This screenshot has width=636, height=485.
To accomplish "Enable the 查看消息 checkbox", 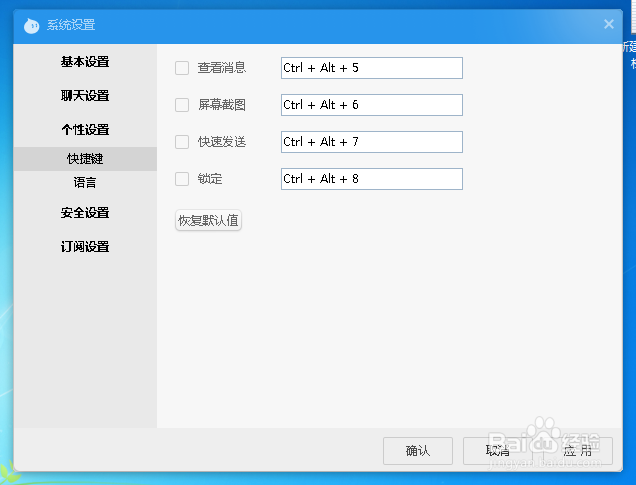I will pos(182,68).
